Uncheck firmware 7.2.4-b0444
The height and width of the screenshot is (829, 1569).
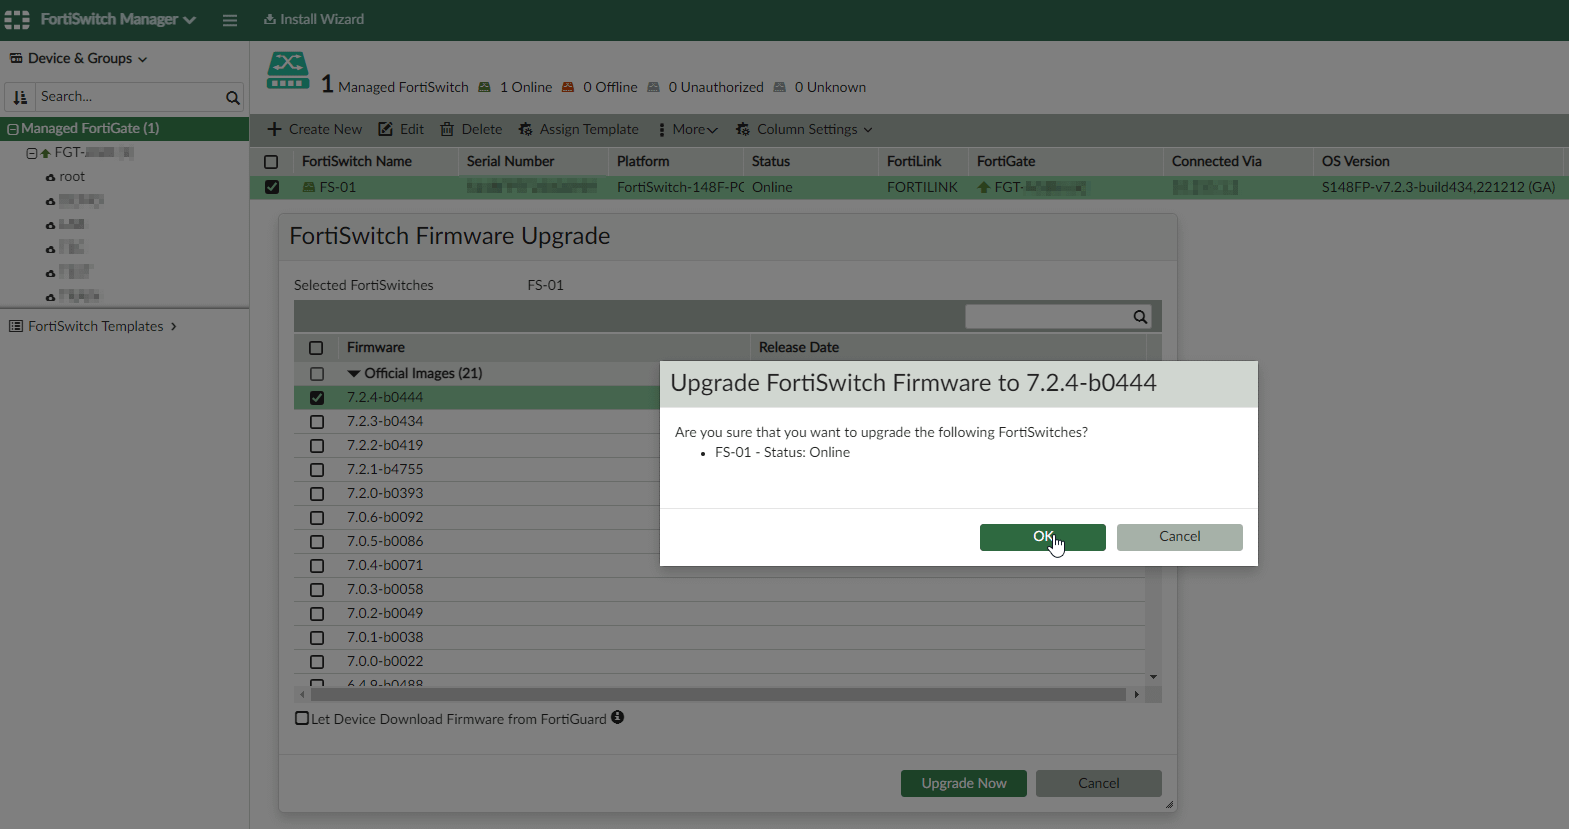pos(317,398)
